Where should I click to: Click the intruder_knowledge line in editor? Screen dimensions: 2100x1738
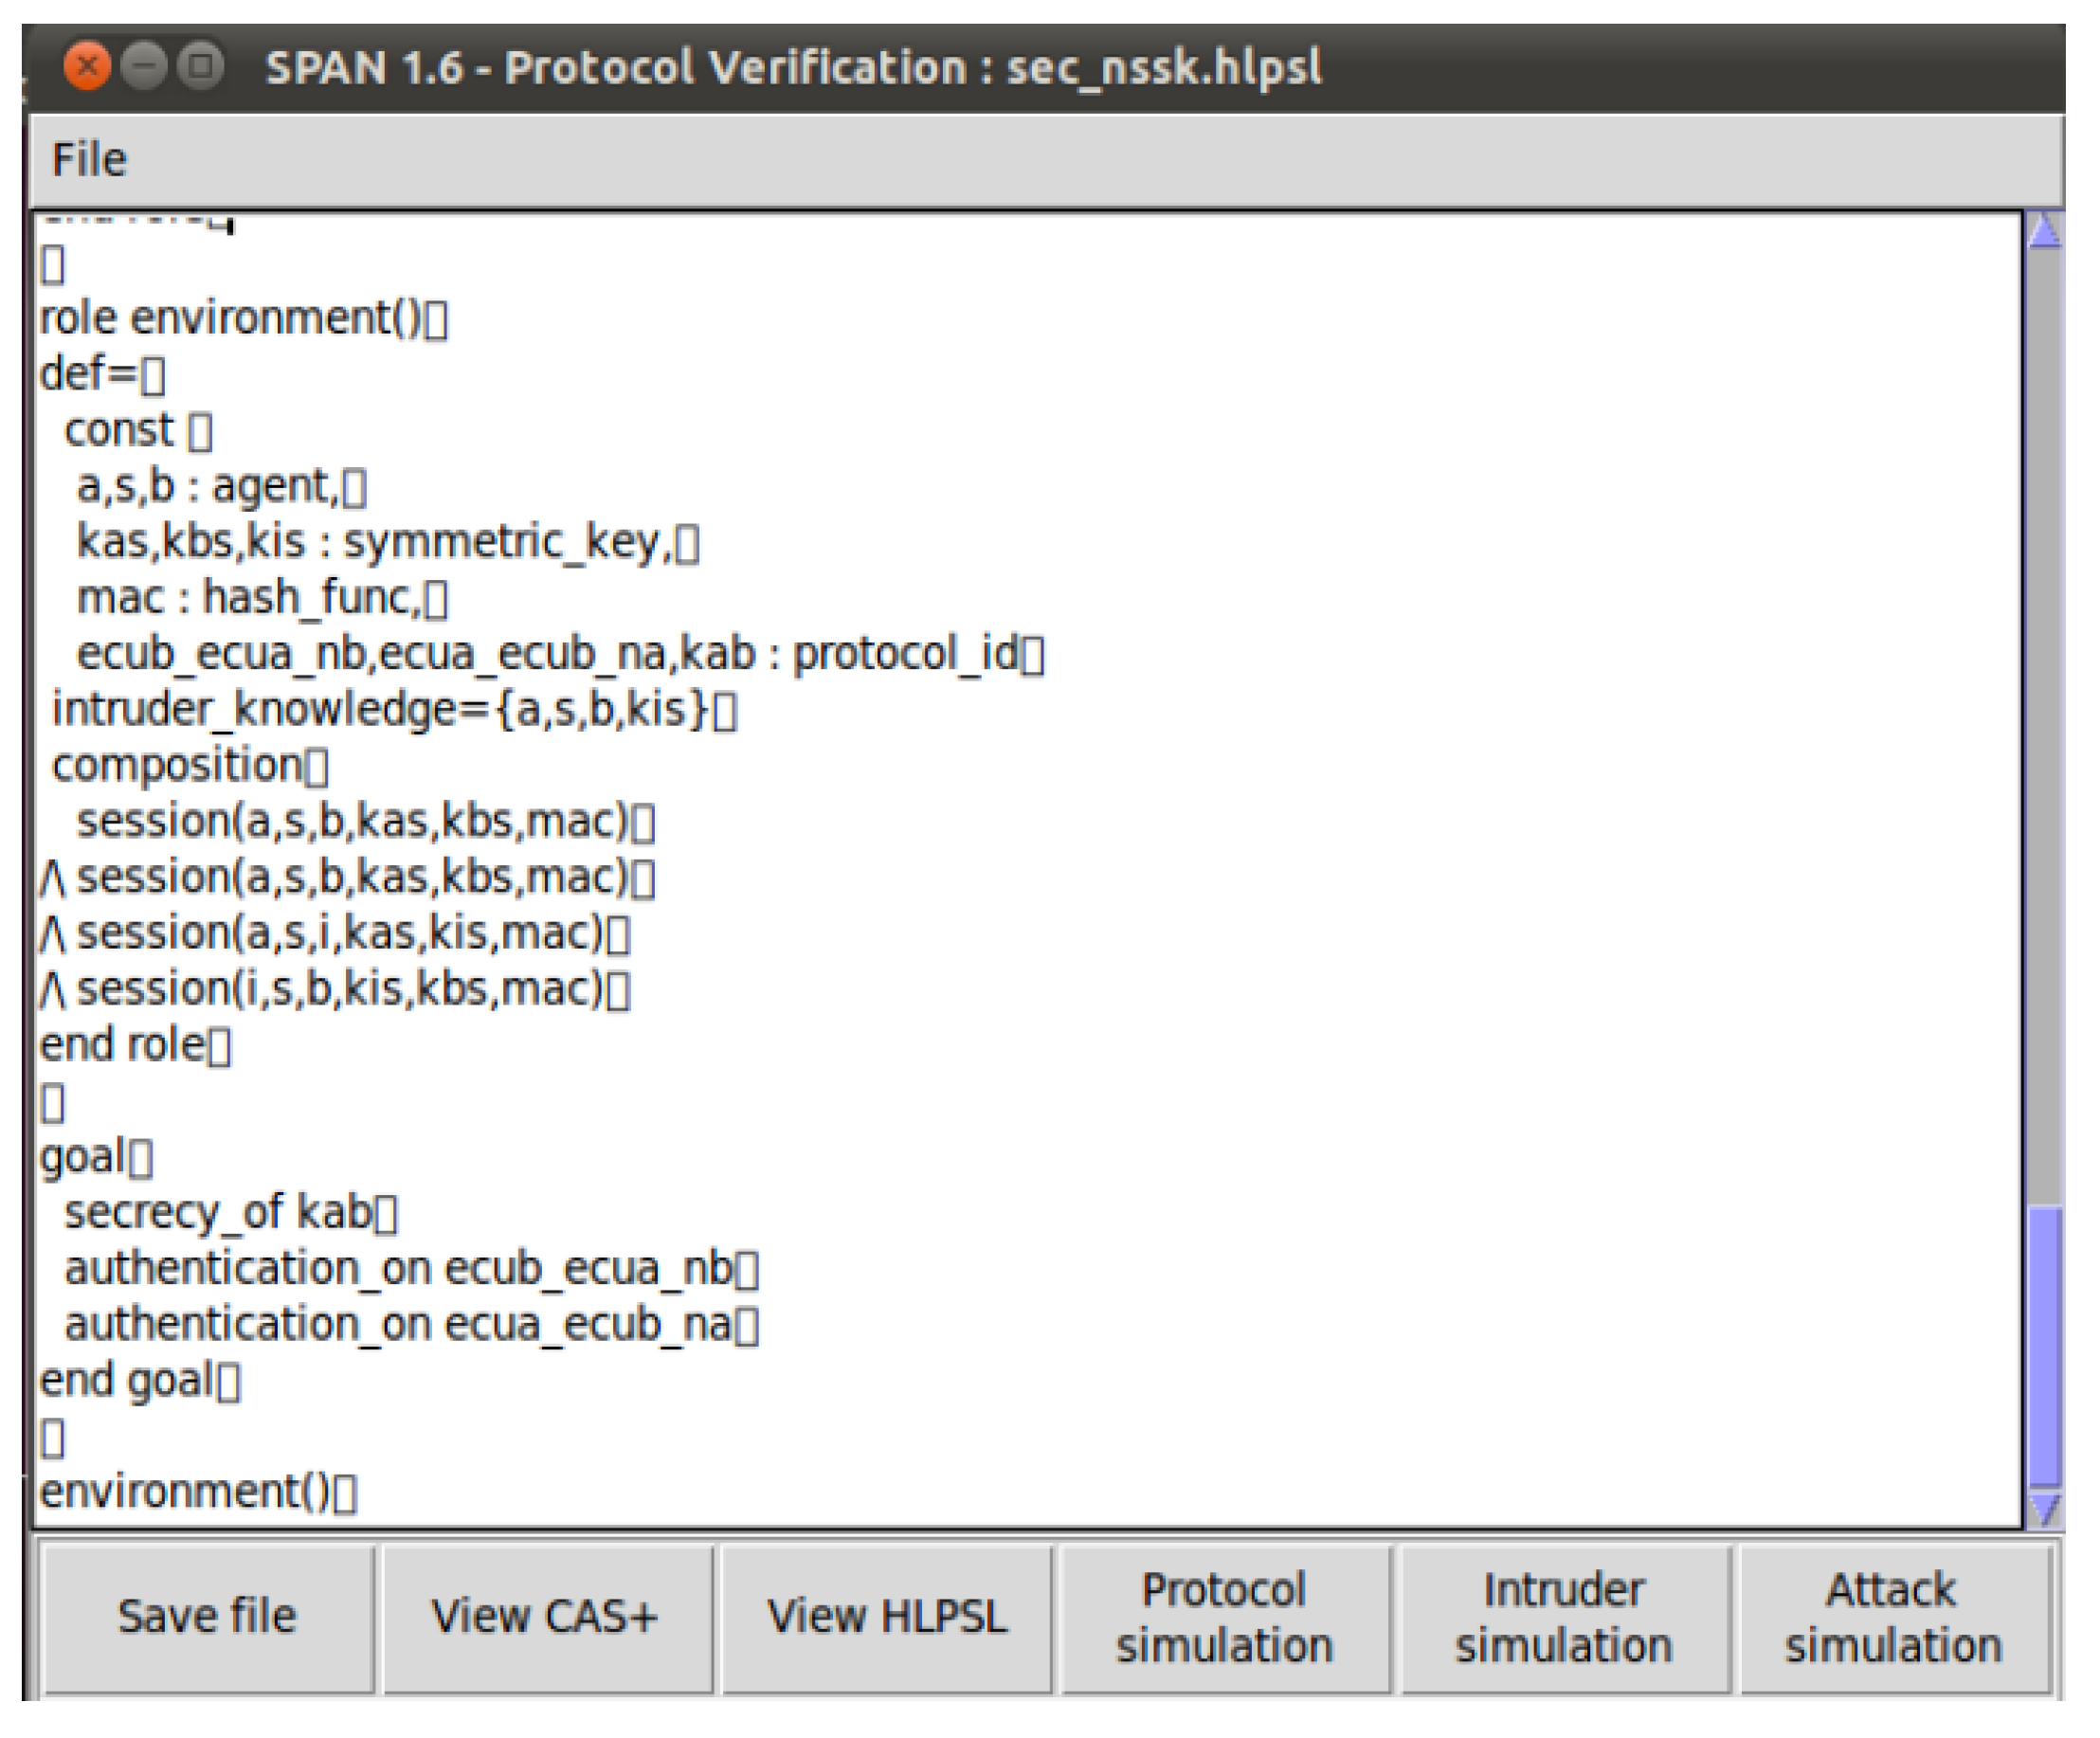point(380,710)
